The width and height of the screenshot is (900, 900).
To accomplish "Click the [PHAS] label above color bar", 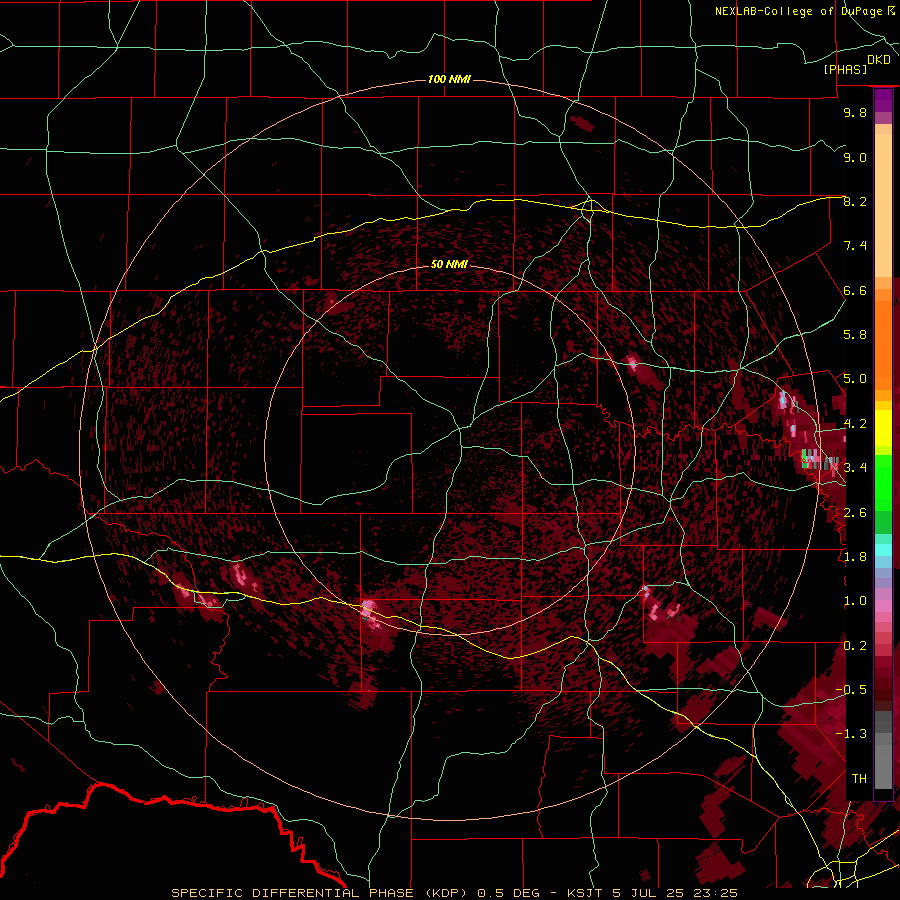I will [x=845, y=69].
